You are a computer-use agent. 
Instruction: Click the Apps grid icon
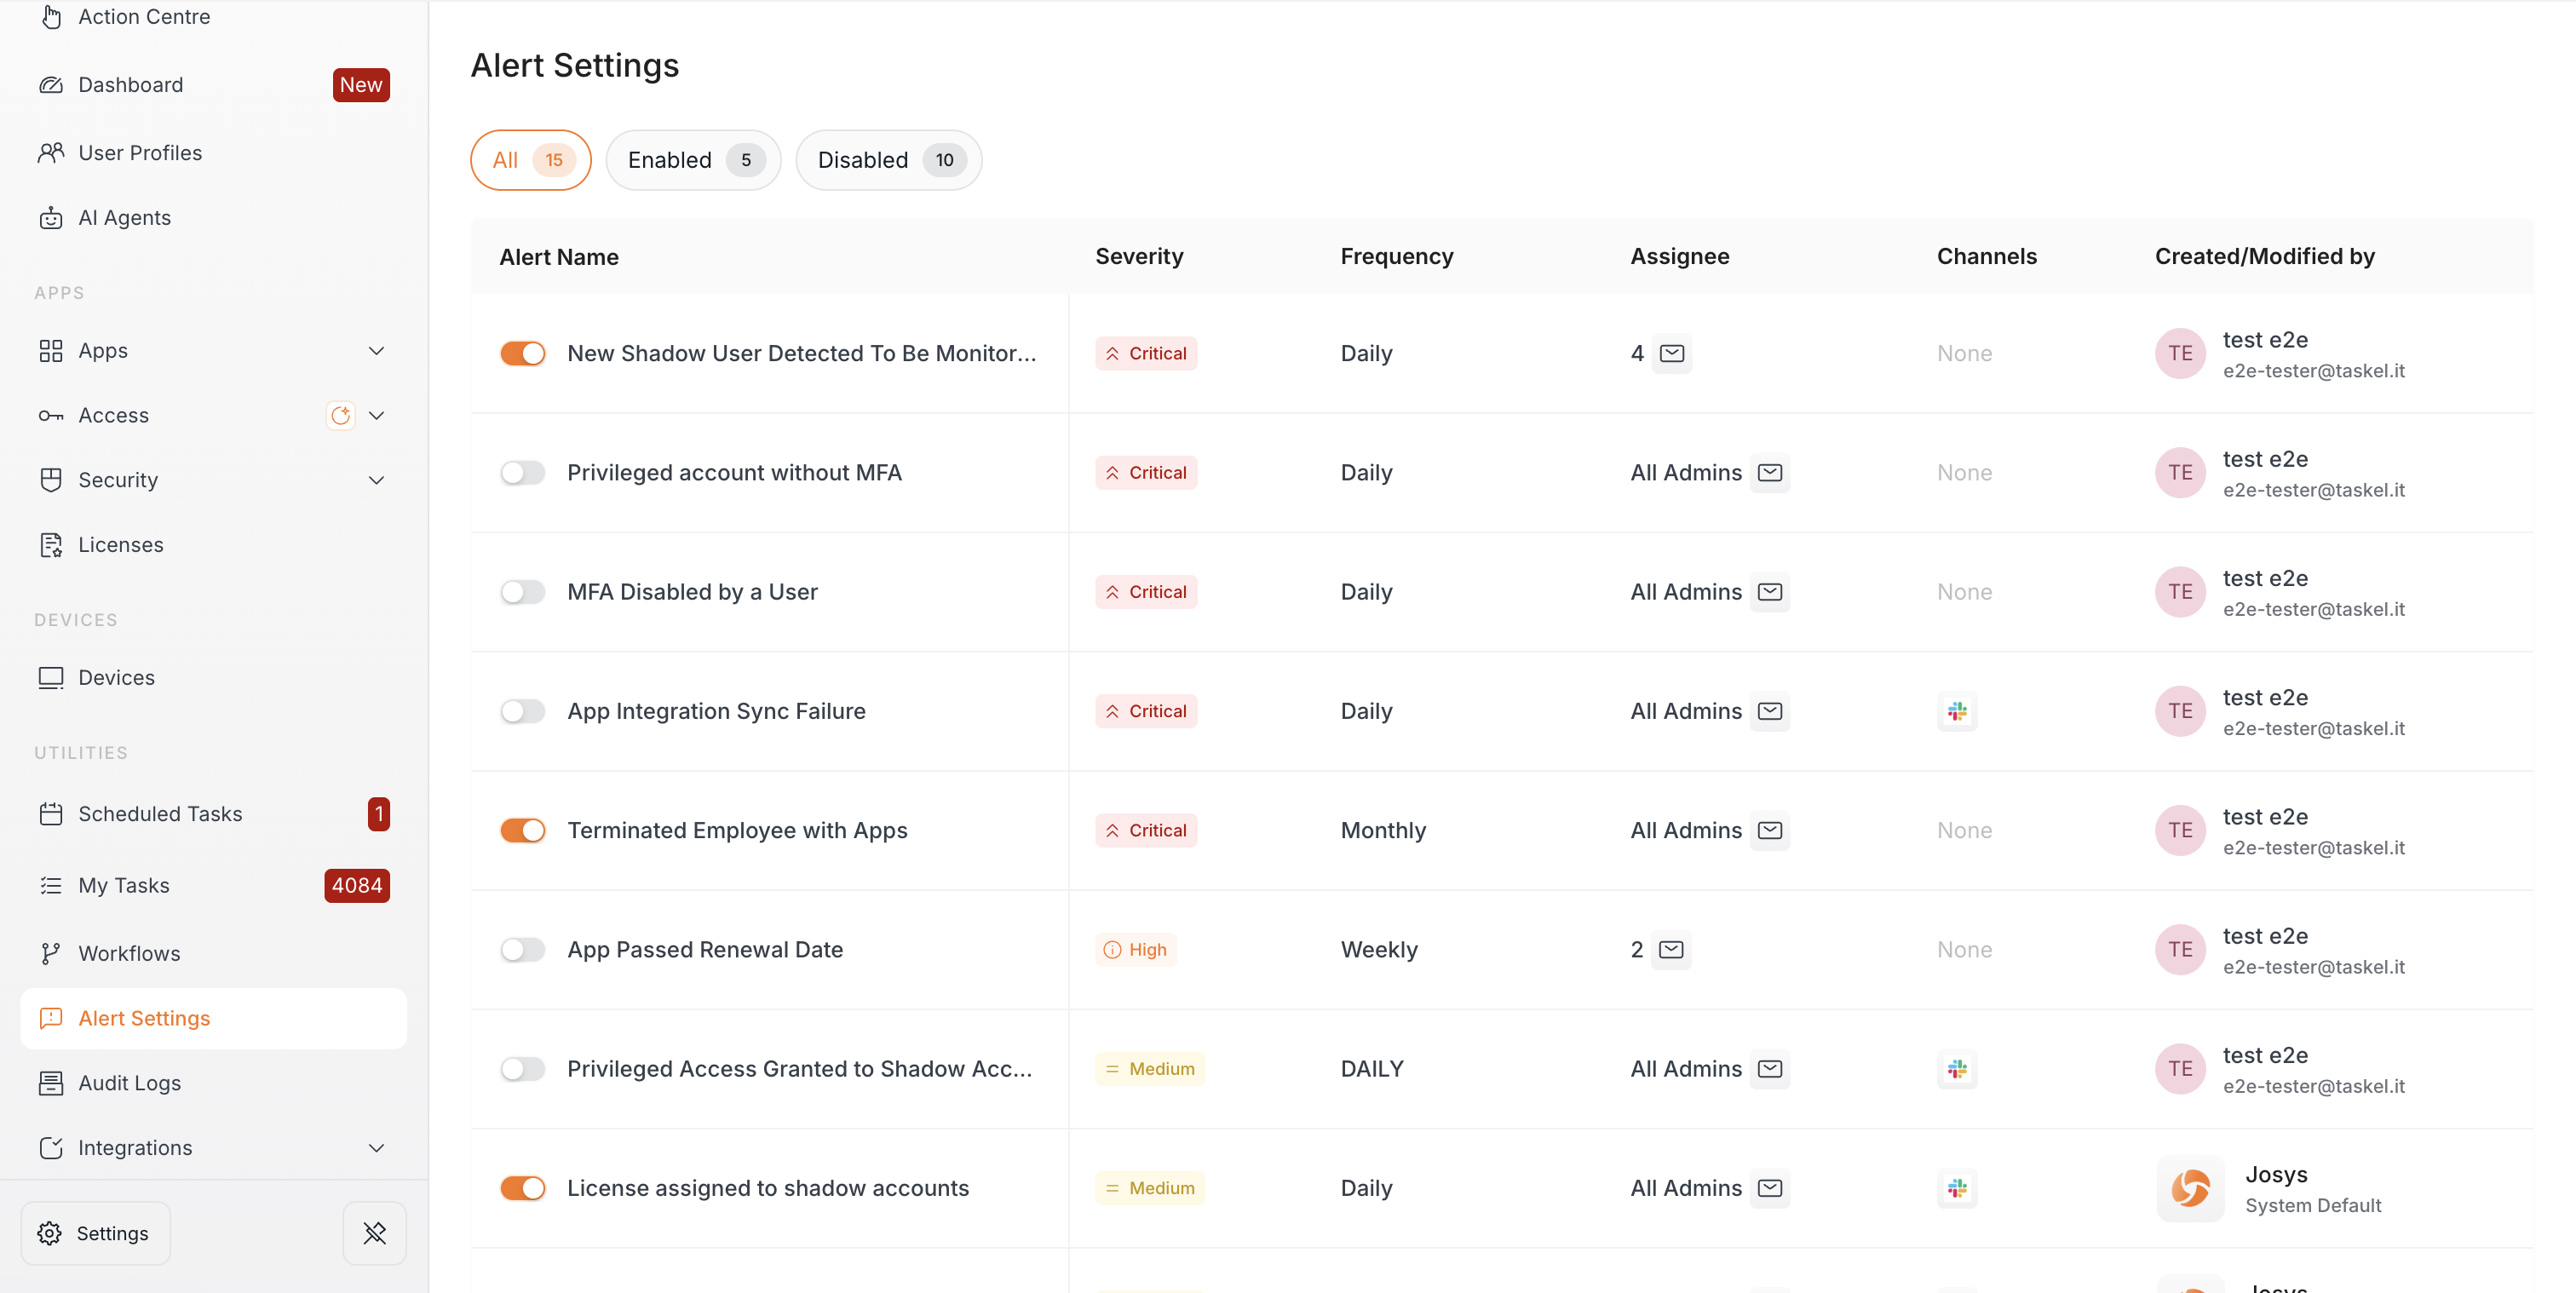51,351
